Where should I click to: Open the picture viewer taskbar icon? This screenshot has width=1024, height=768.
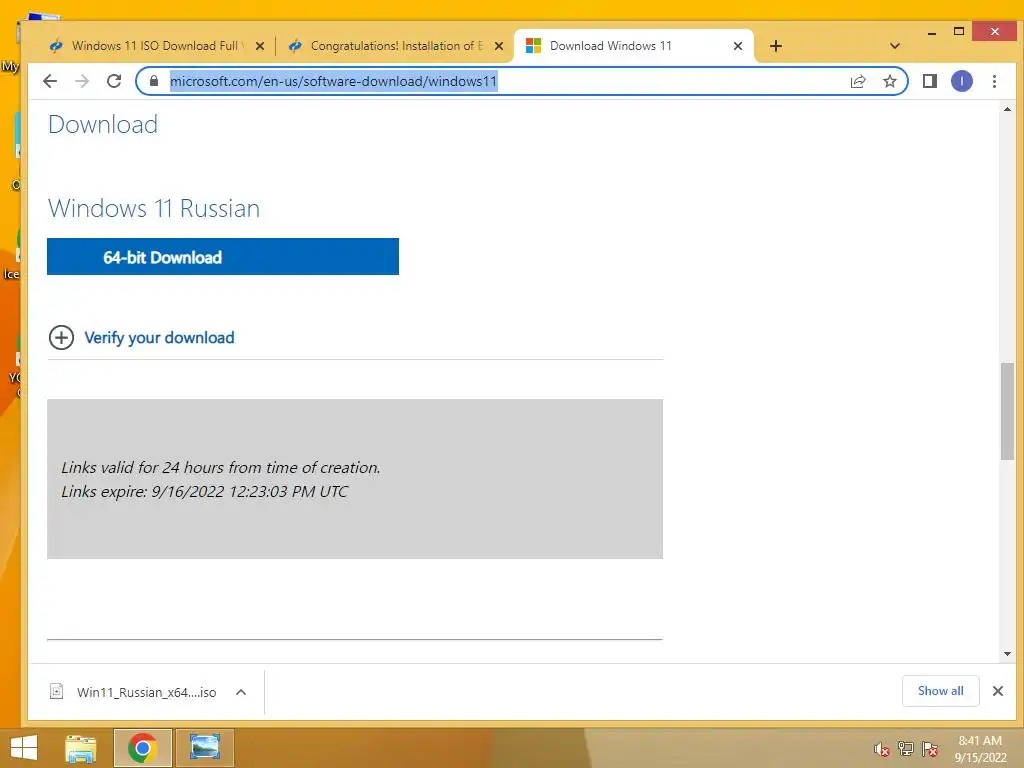pyautogui.click(x=204, y=748)
